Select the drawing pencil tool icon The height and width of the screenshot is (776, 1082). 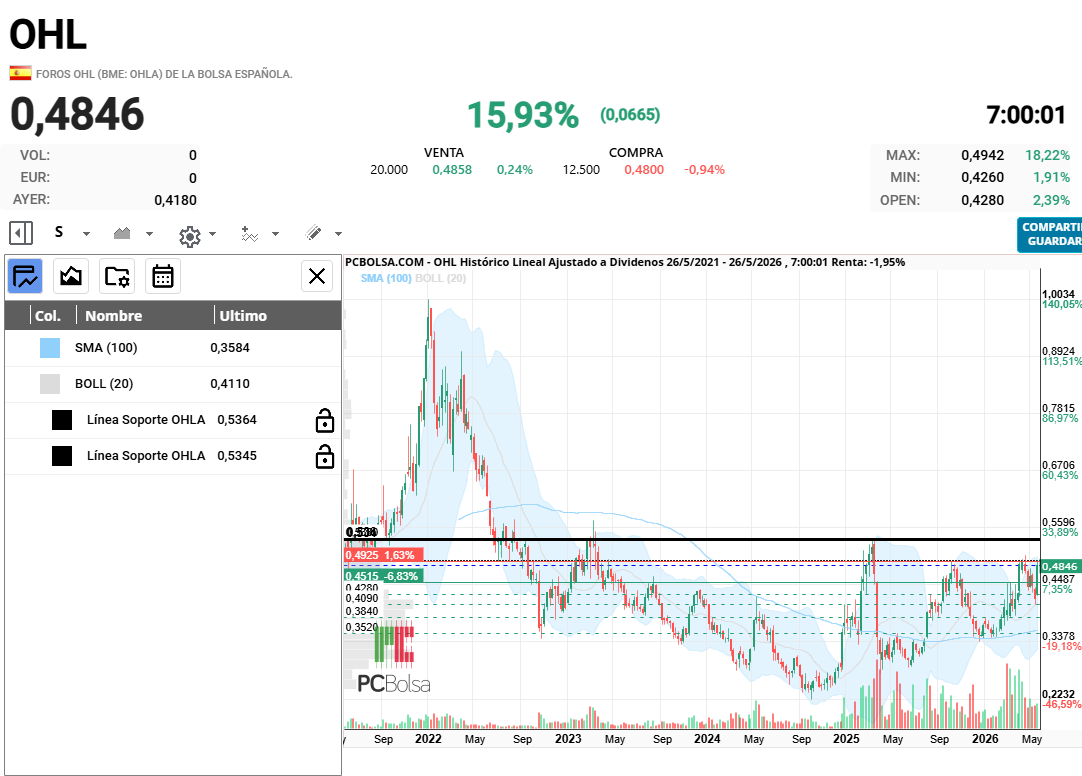tap(313, 233)
